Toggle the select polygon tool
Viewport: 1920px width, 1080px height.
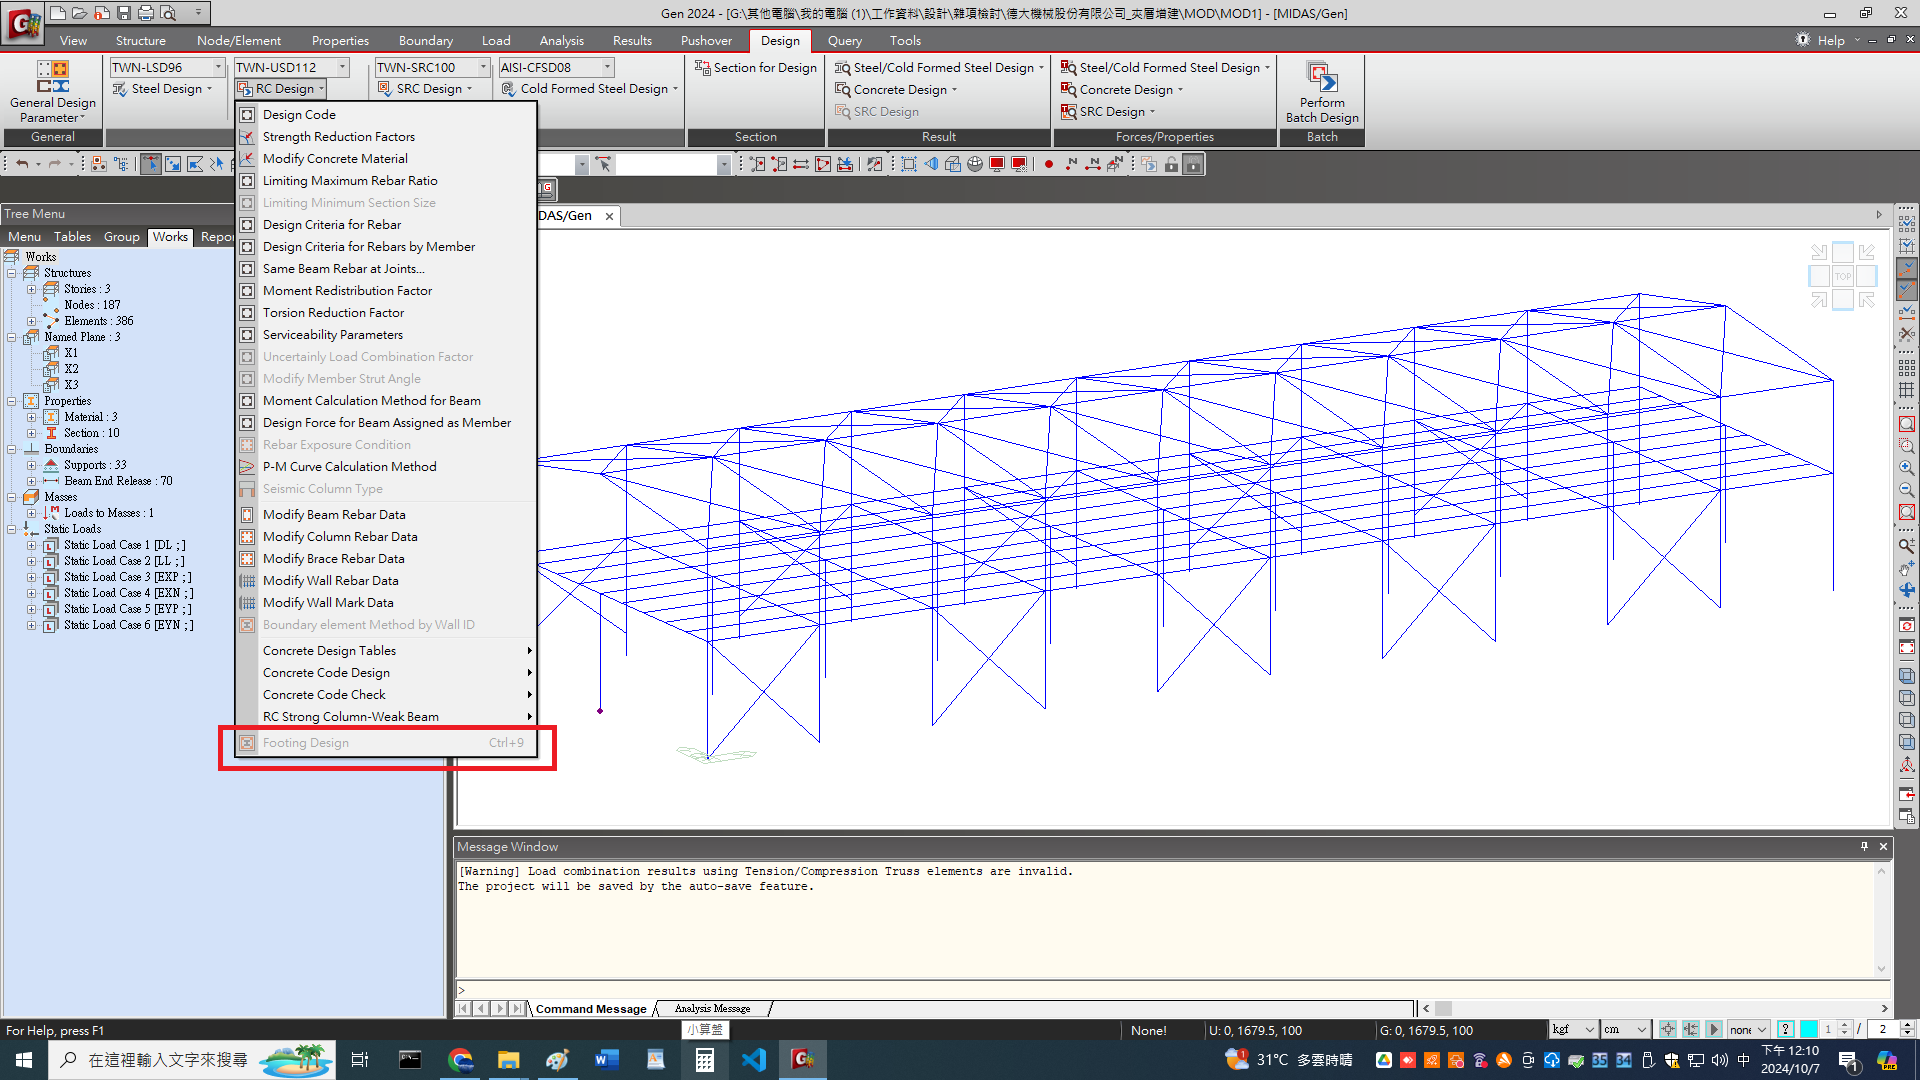pyautogui.click(x=195, y=164)
